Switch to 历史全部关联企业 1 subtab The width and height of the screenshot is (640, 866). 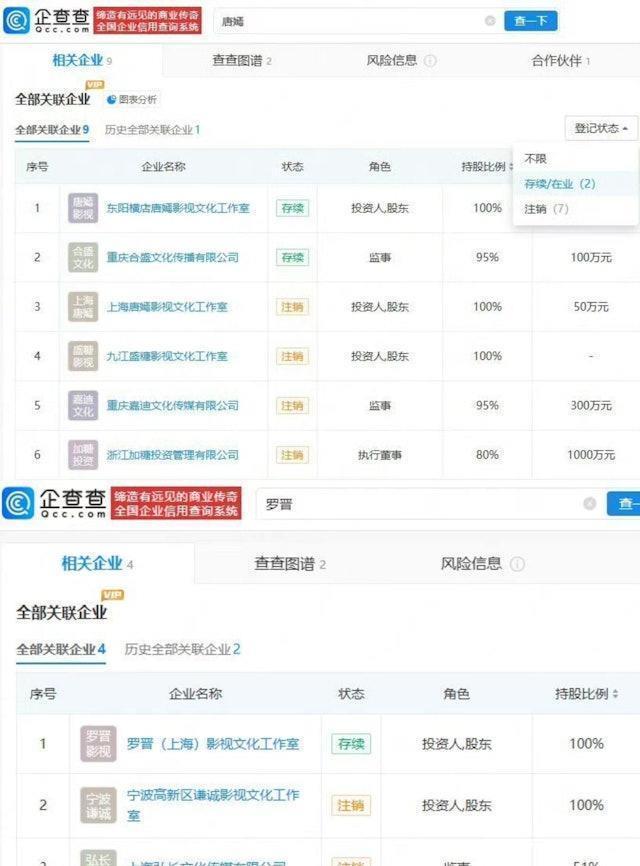(152, 130)
